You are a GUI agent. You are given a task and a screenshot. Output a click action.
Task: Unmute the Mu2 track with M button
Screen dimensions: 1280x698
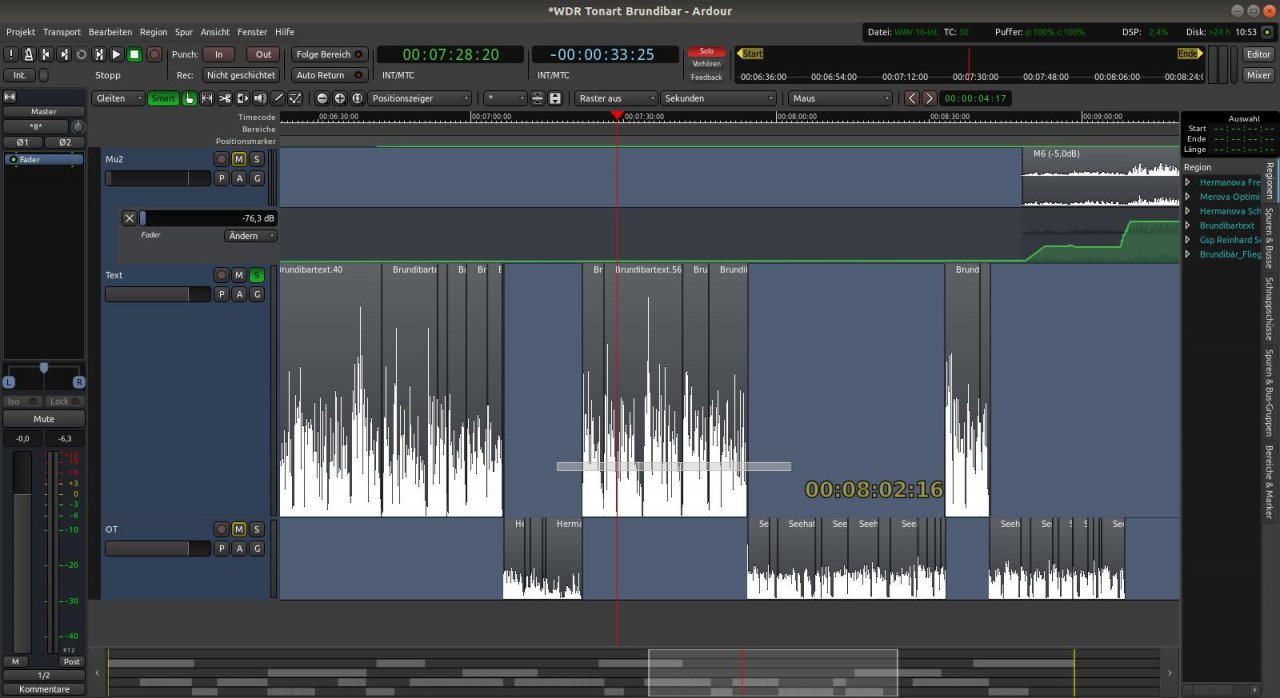239,159
